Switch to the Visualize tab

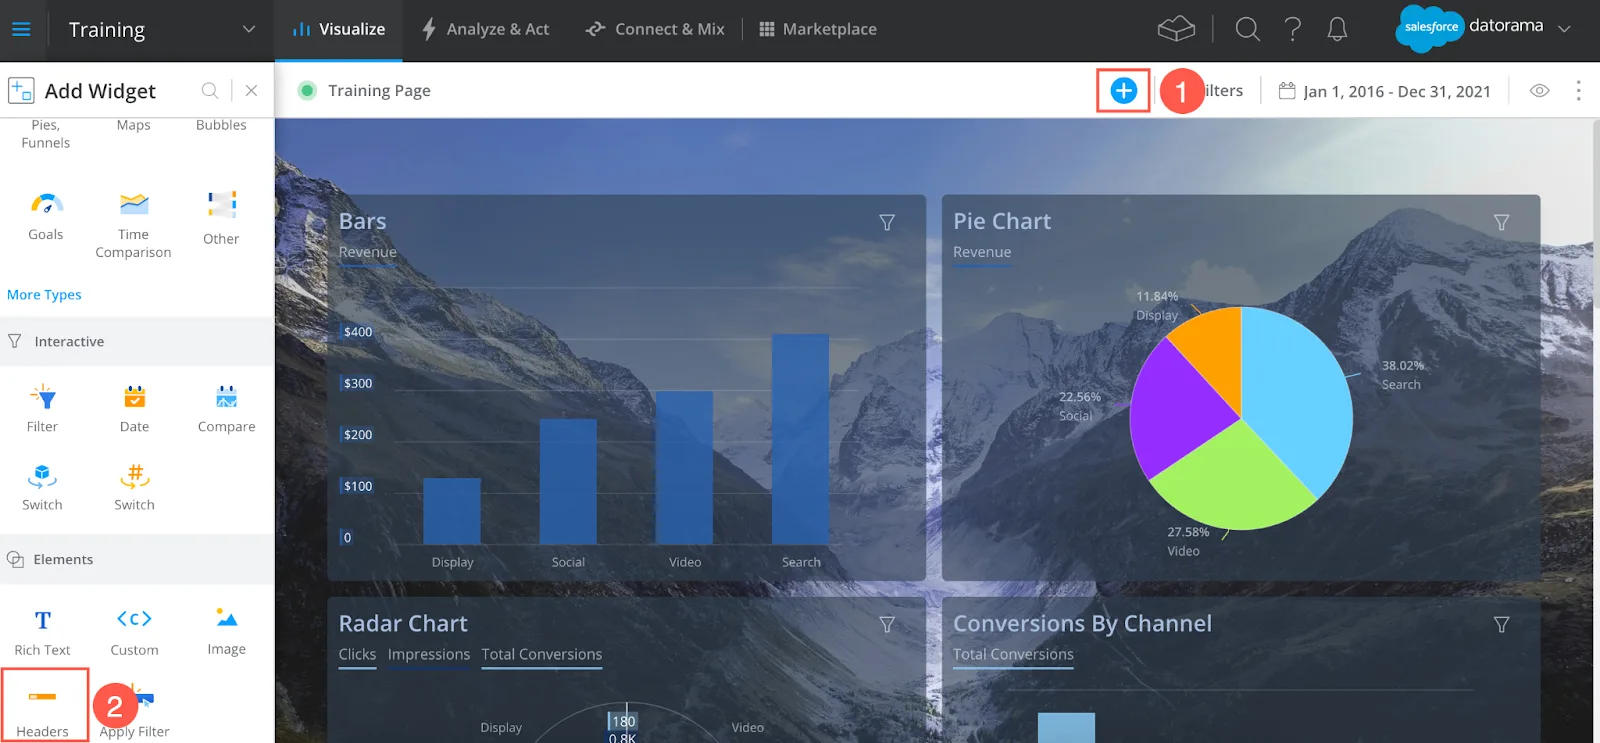339,29
